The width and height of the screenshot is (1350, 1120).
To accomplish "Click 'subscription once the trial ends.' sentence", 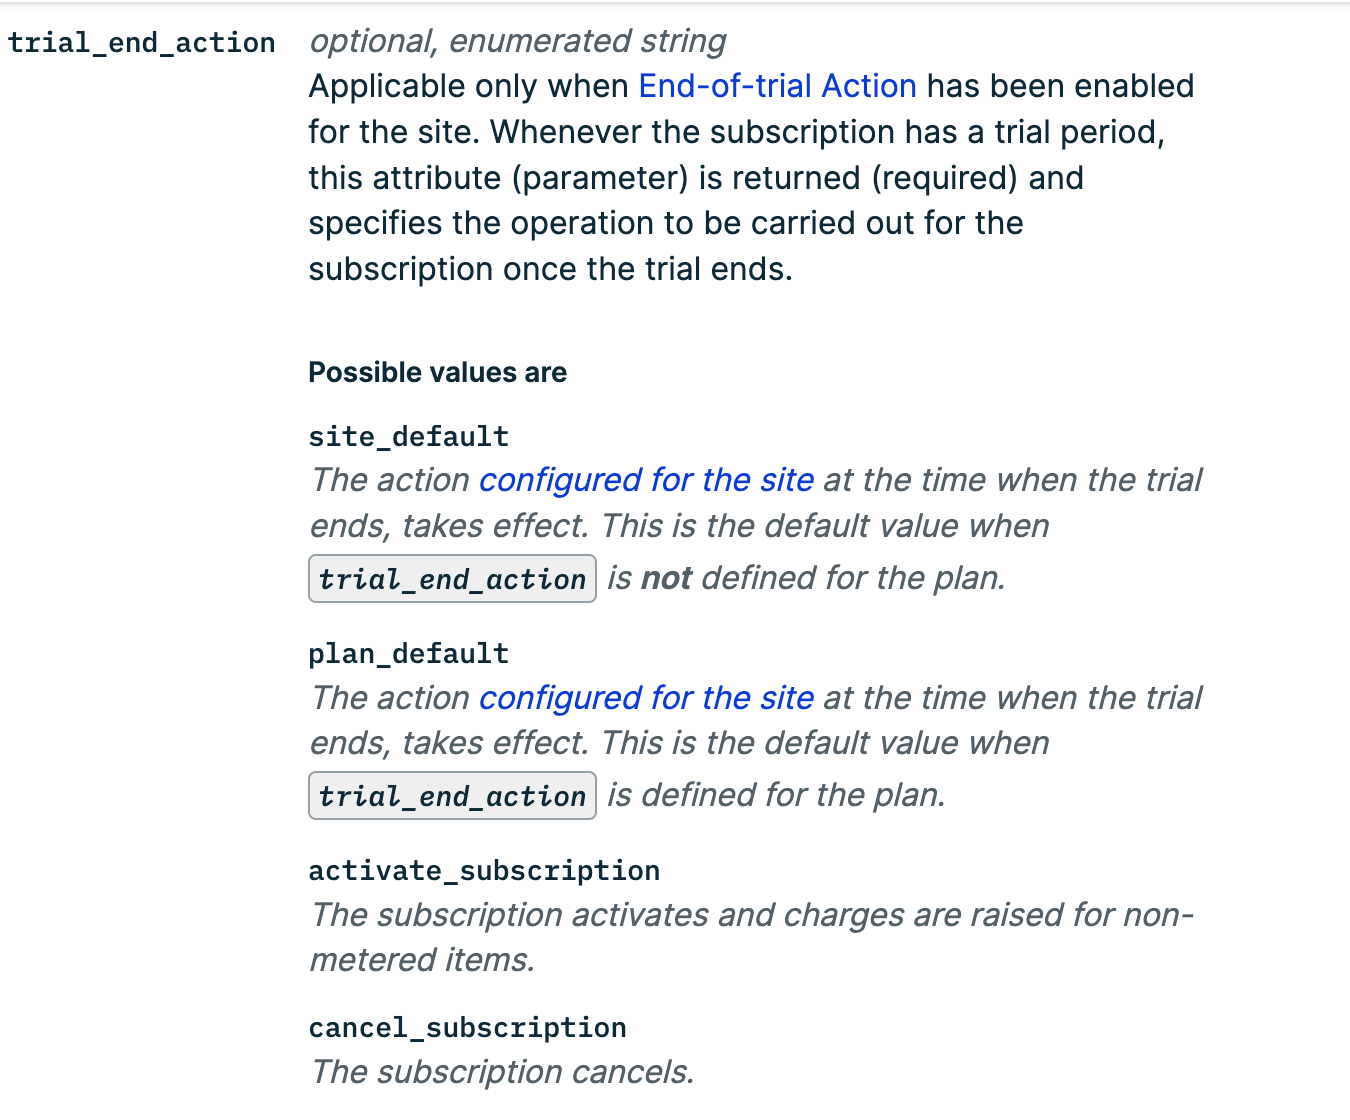I will point(550,269).
